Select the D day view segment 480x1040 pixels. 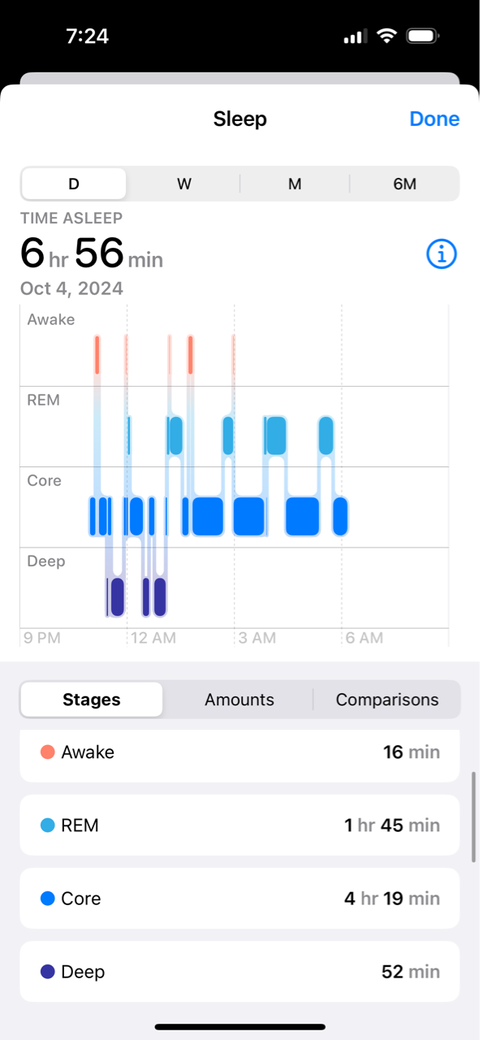[x=74, y=184]
